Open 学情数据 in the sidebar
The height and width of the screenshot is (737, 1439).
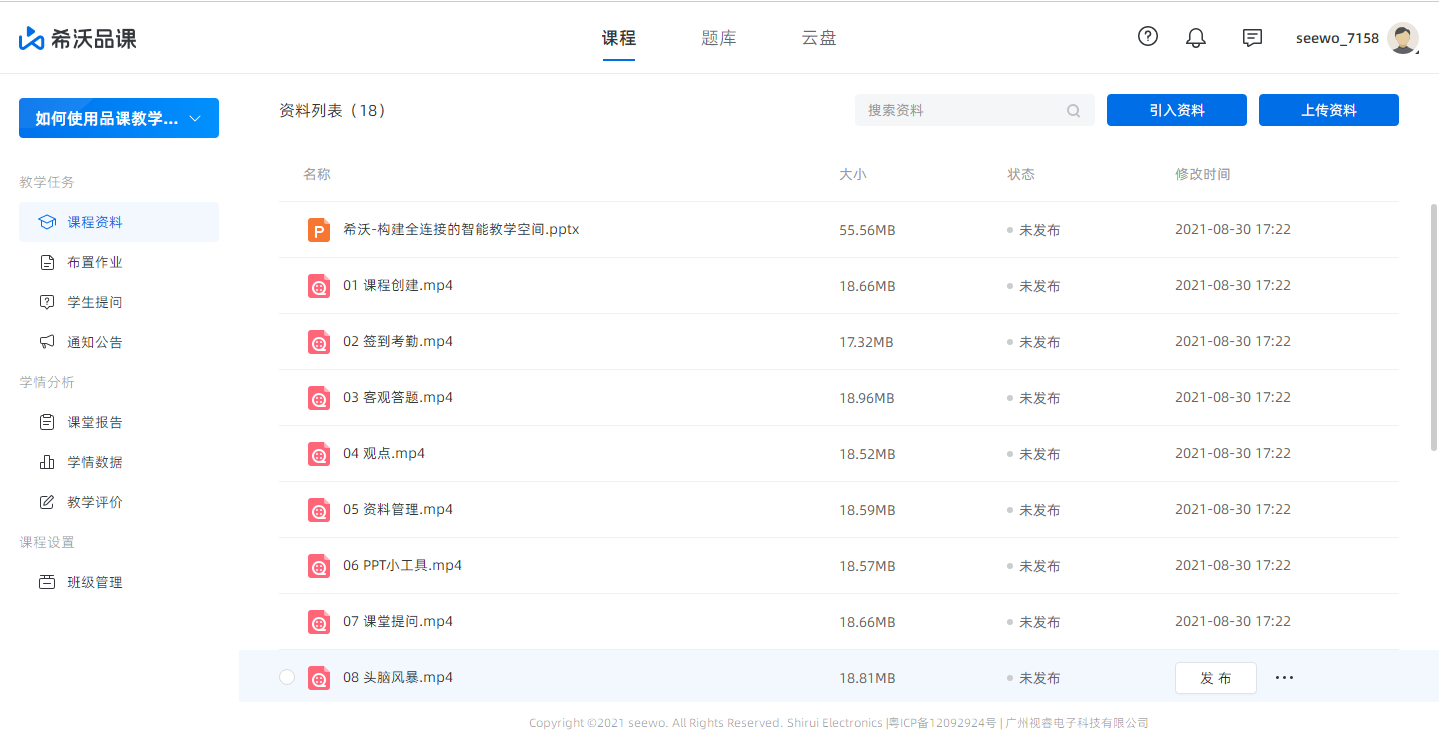click(x=95, y=462)
